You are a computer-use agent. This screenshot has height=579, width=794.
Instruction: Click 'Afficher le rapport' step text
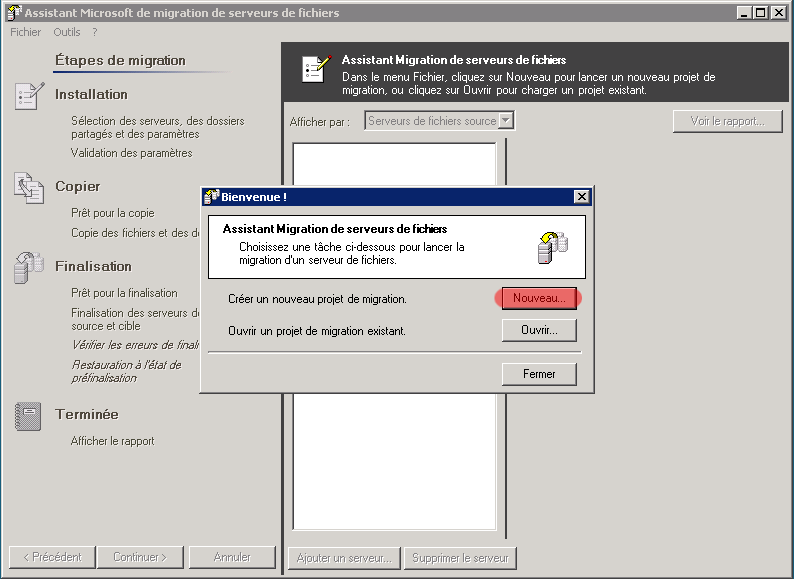(x=112, y=441)
